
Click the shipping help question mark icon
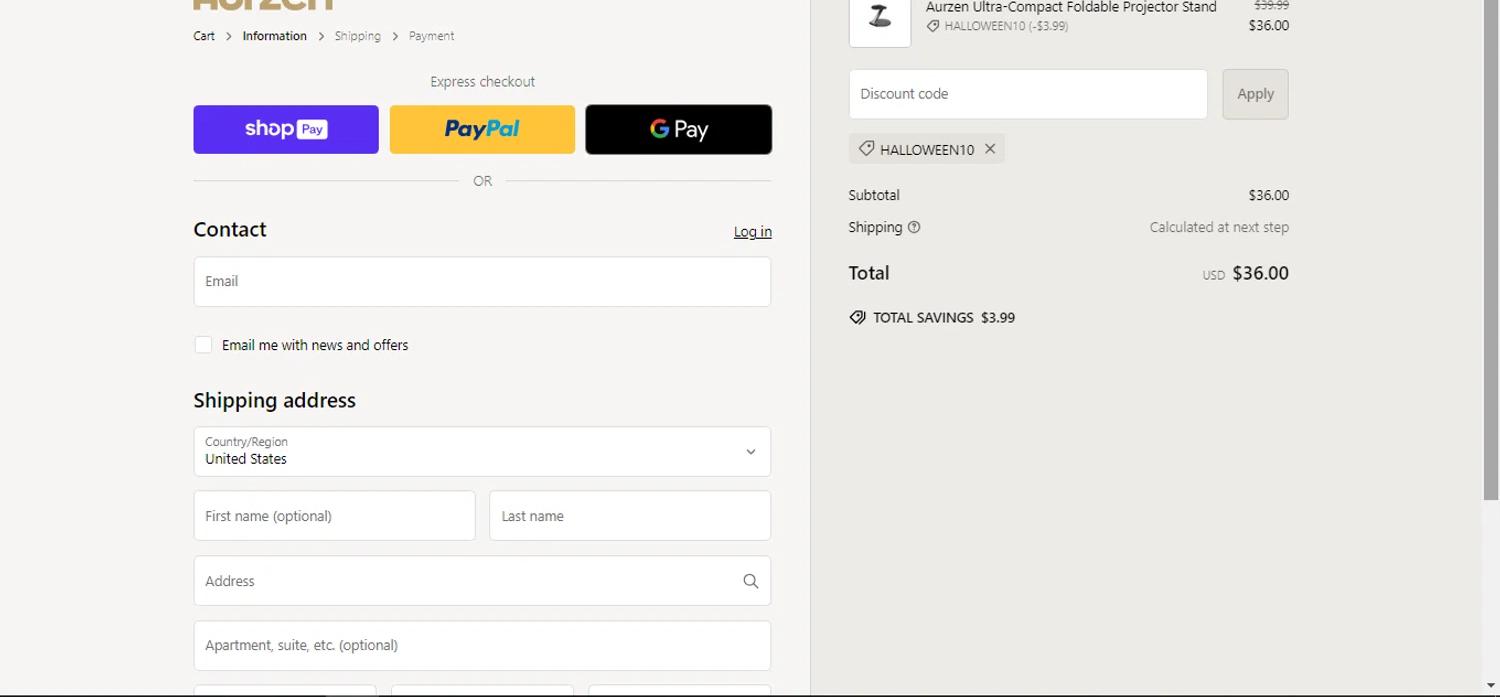[914, 227]
